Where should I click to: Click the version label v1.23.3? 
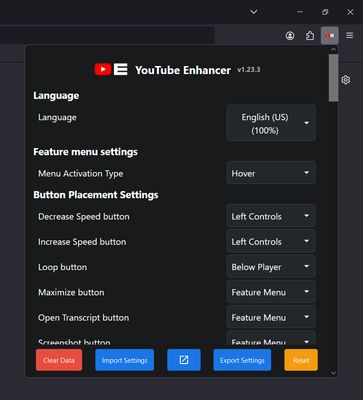coord(249,70)
